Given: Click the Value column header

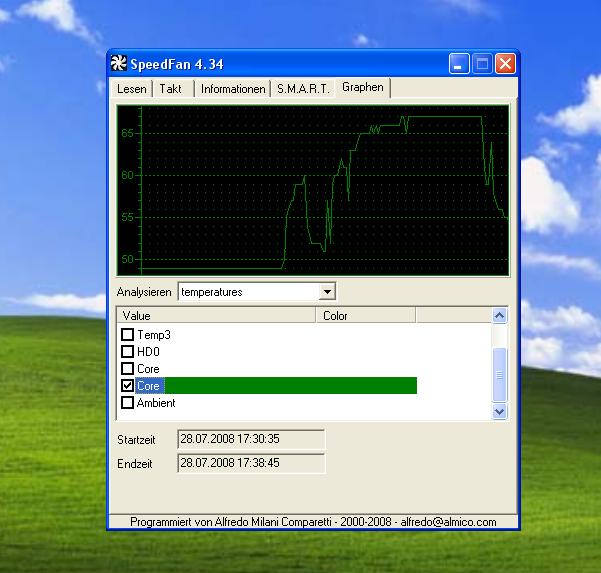Looking at the screenshot, I should coord(216,316).
